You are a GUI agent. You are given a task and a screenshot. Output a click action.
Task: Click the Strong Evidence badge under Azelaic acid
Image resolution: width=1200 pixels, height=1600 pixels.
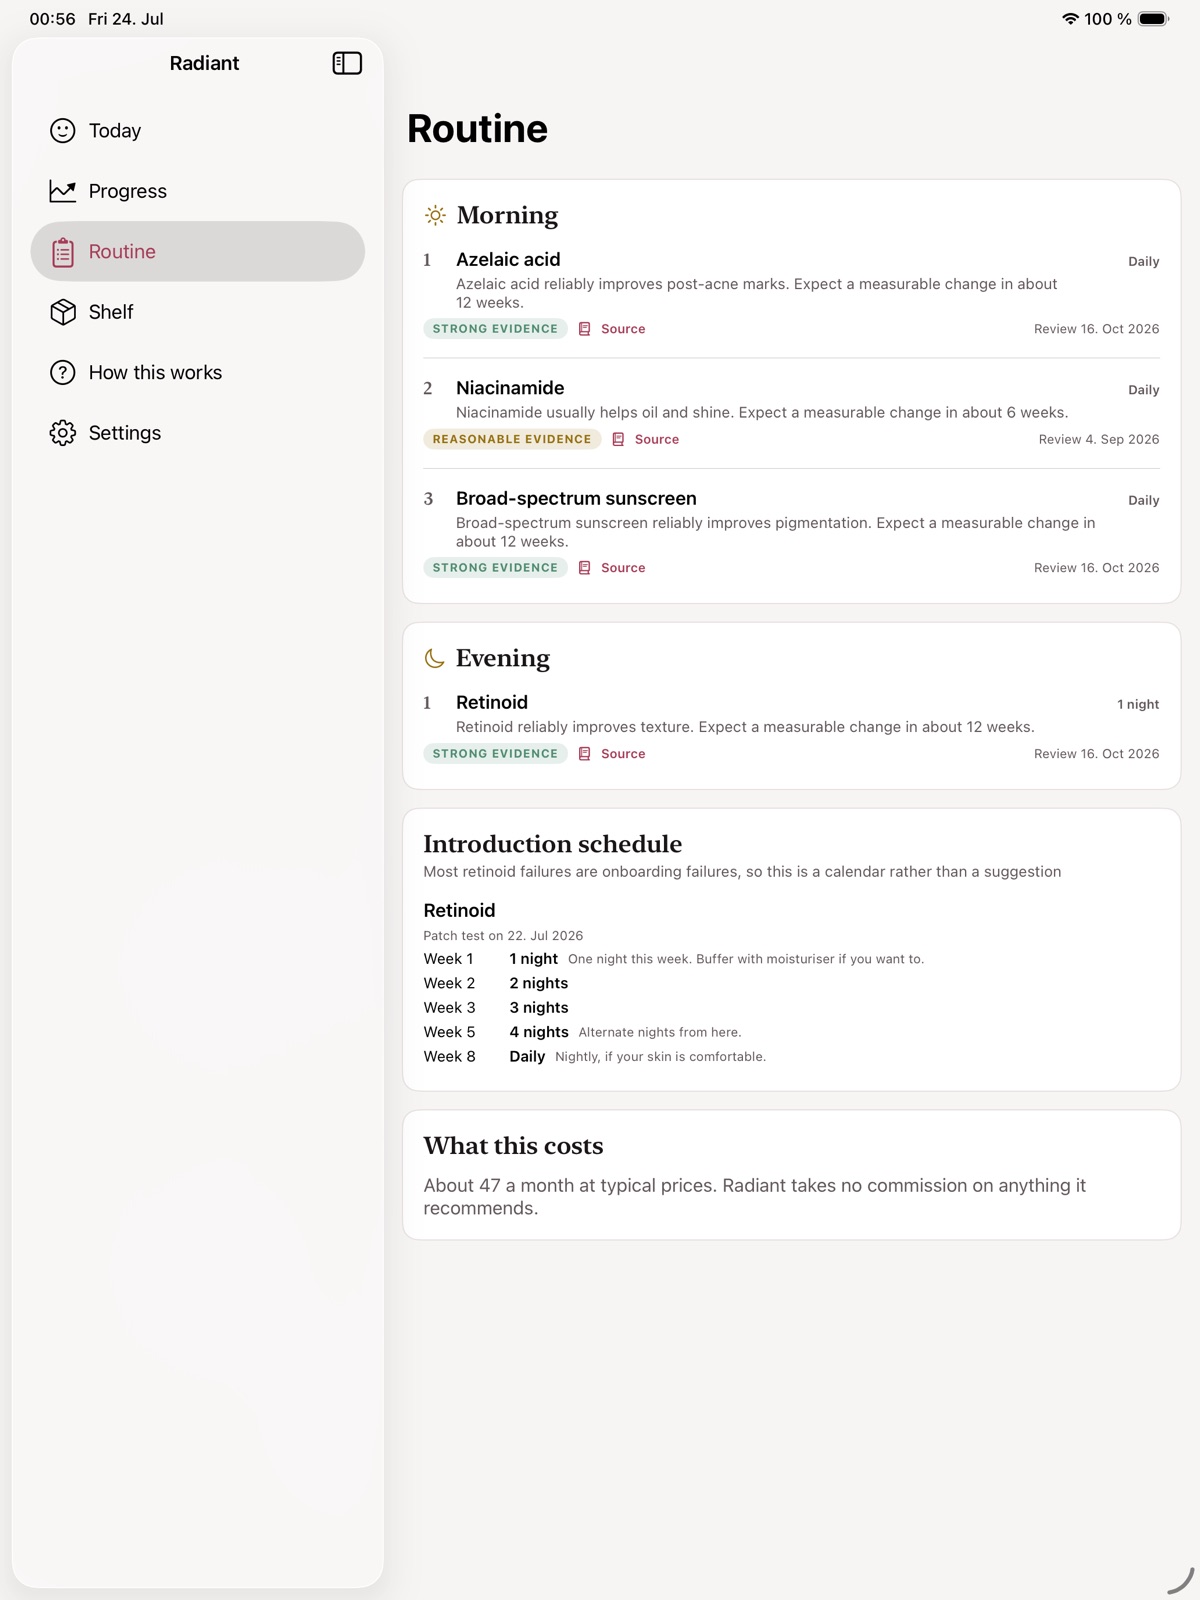coord(495,329)
